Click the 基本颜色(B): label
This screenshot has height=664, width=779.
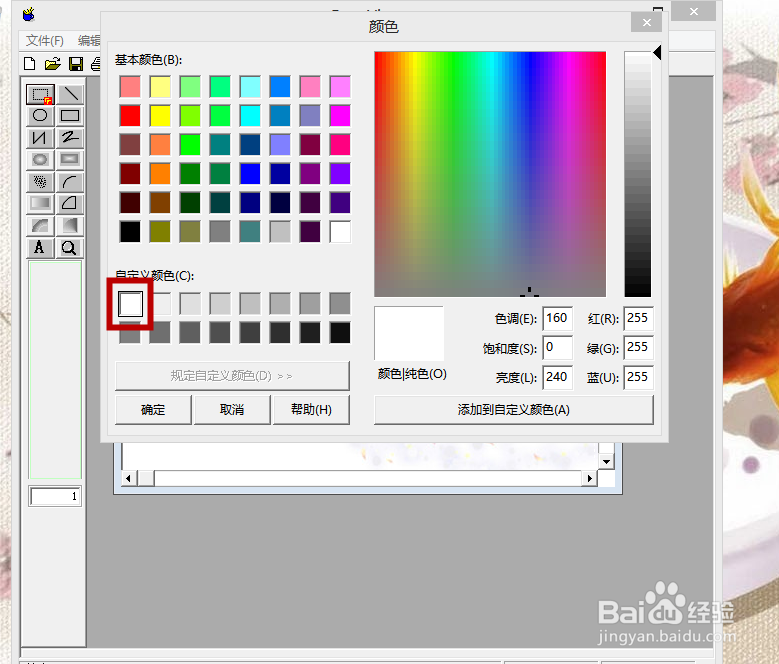pyautogui.click(x=149, y=60)
